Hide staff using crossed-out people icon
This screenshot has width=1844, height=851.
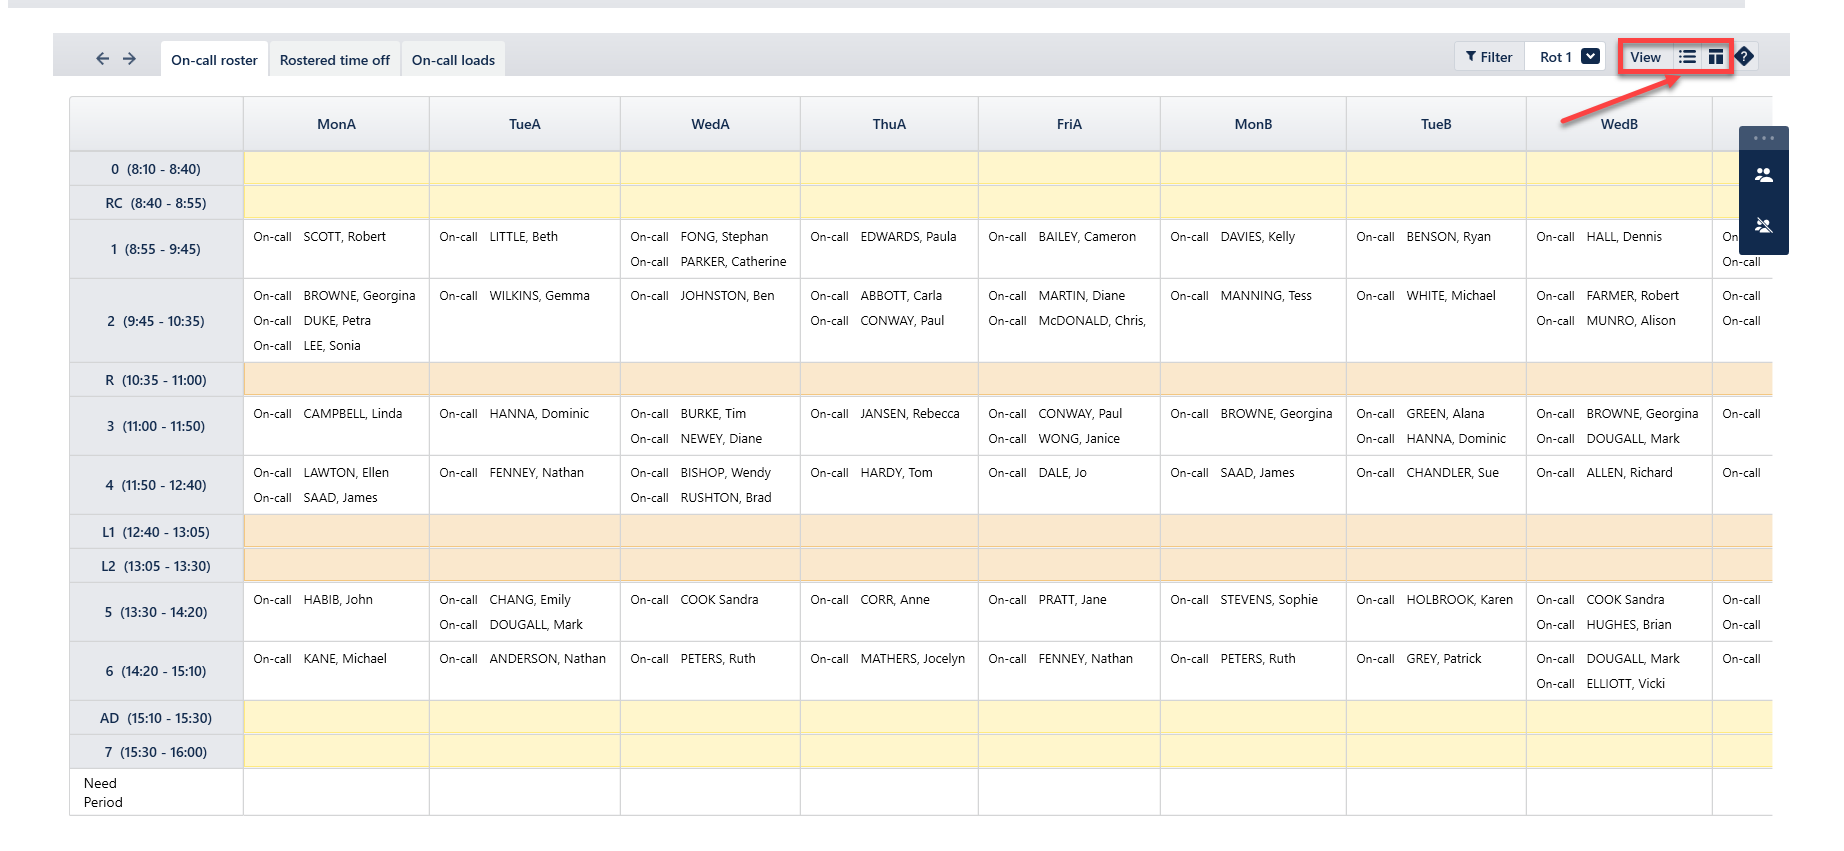pyautogui.click(x=1764, y=226)
